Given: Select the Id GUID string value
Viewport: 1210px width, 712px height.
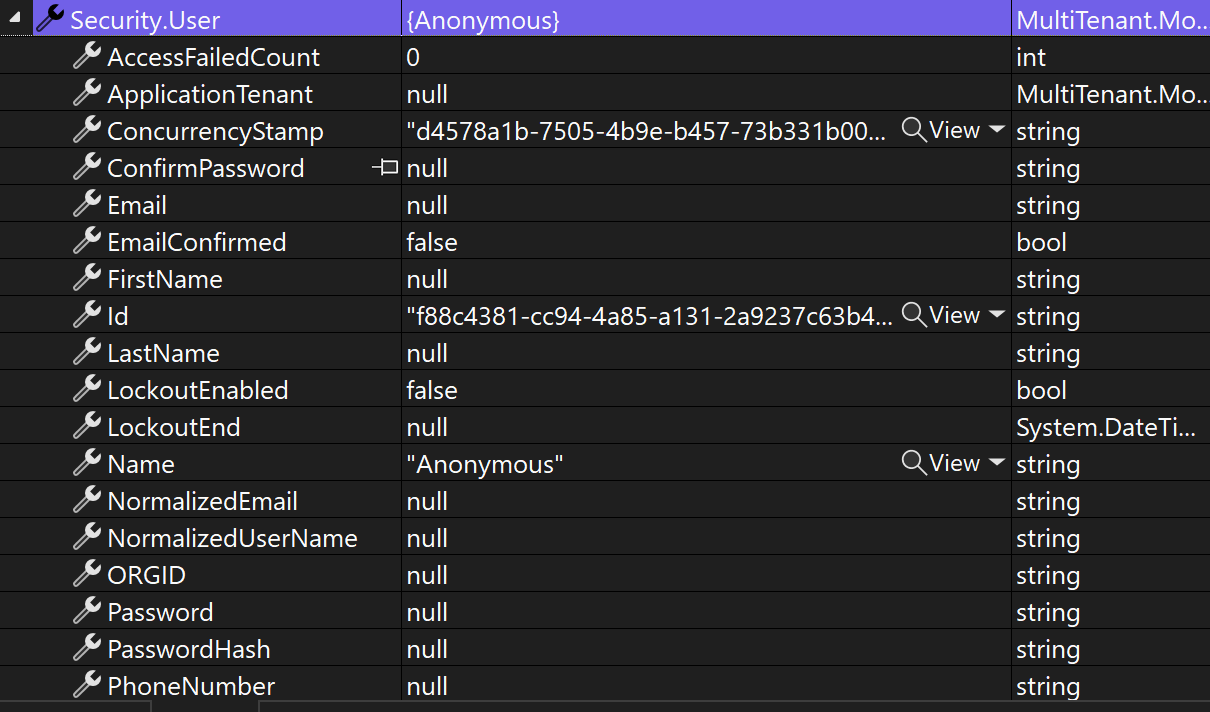Looking at the screenshot, I should (649, 316).
